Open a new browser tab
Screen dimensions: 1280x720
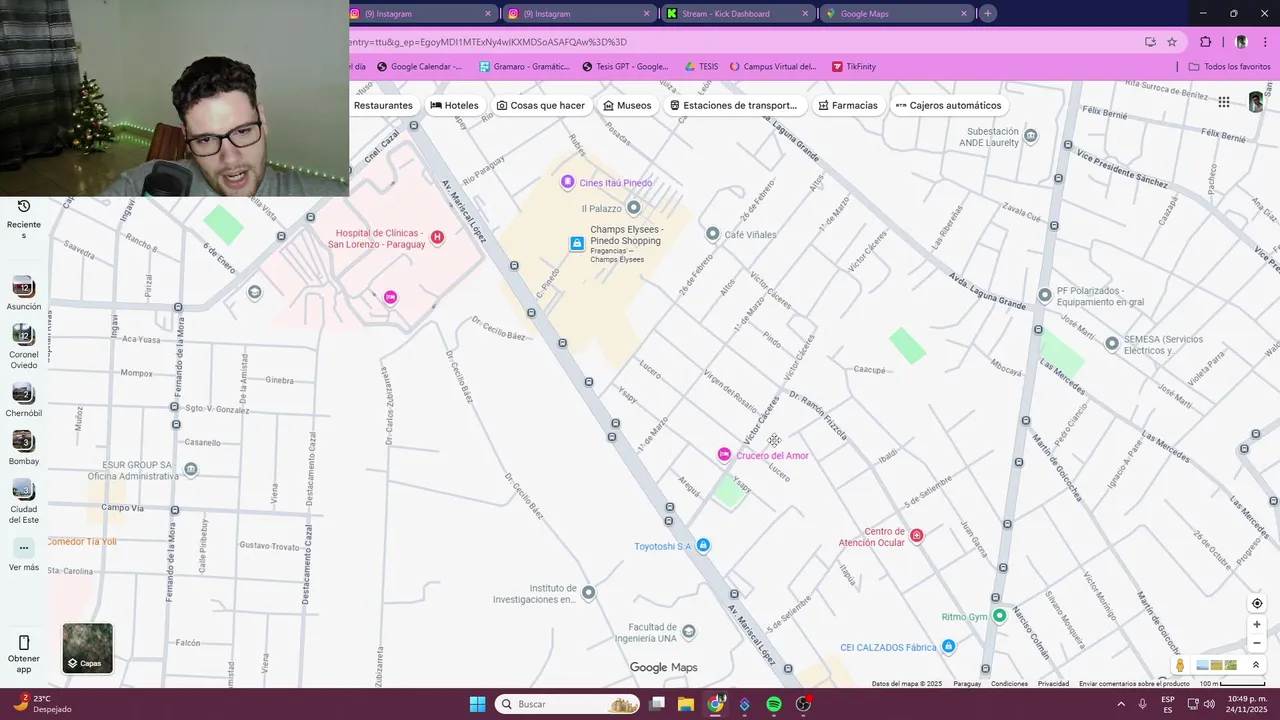988,13
